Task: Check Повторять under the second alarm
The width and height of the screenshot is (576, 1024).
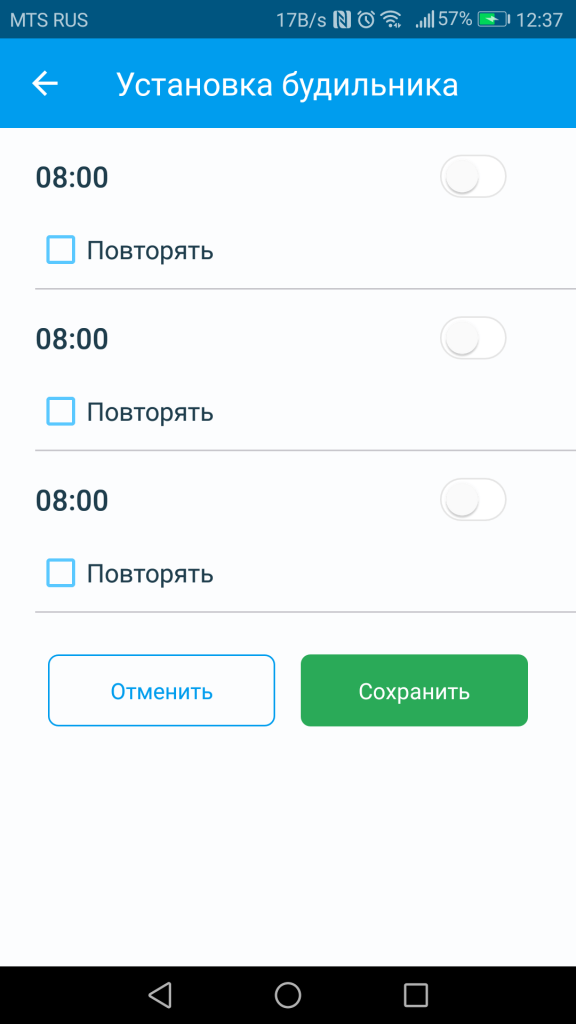Action: [x=61, y=412]
